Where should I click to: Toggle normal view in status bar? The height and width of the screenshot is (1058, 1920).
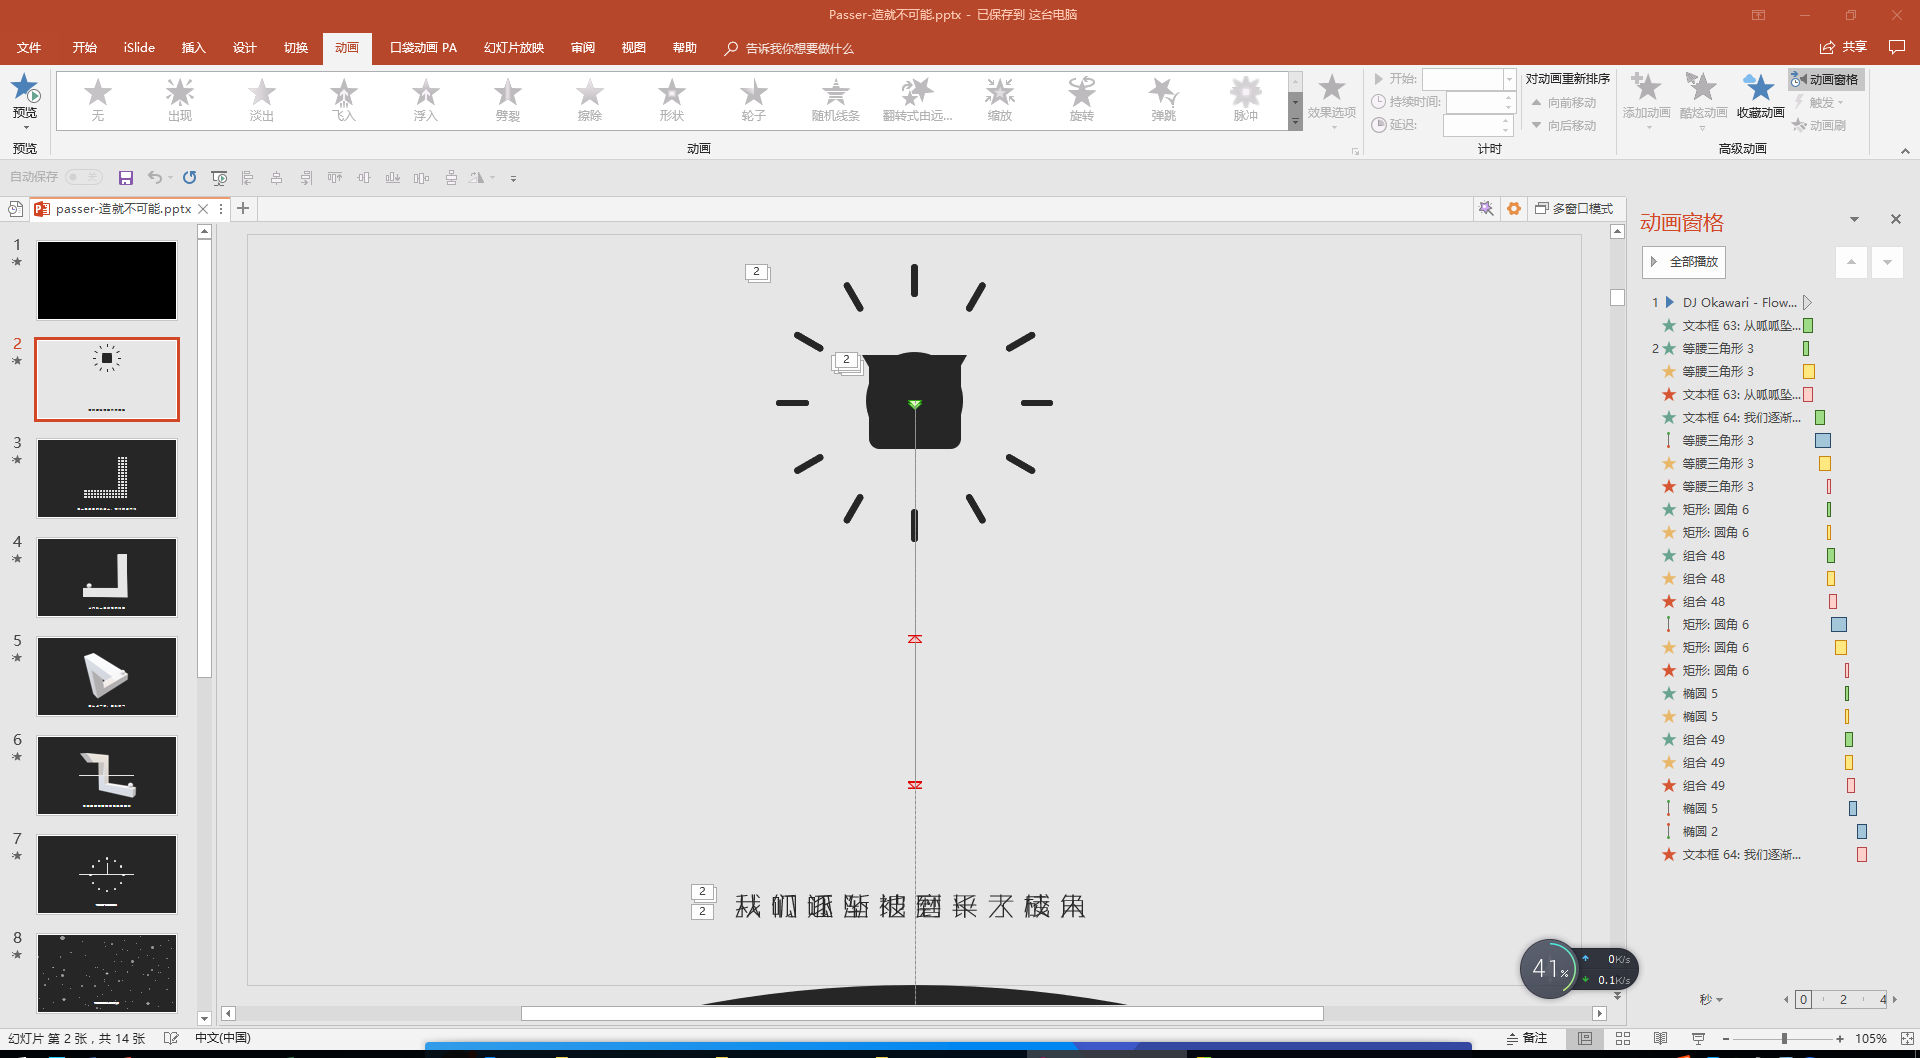(x=1585, y=1039)
